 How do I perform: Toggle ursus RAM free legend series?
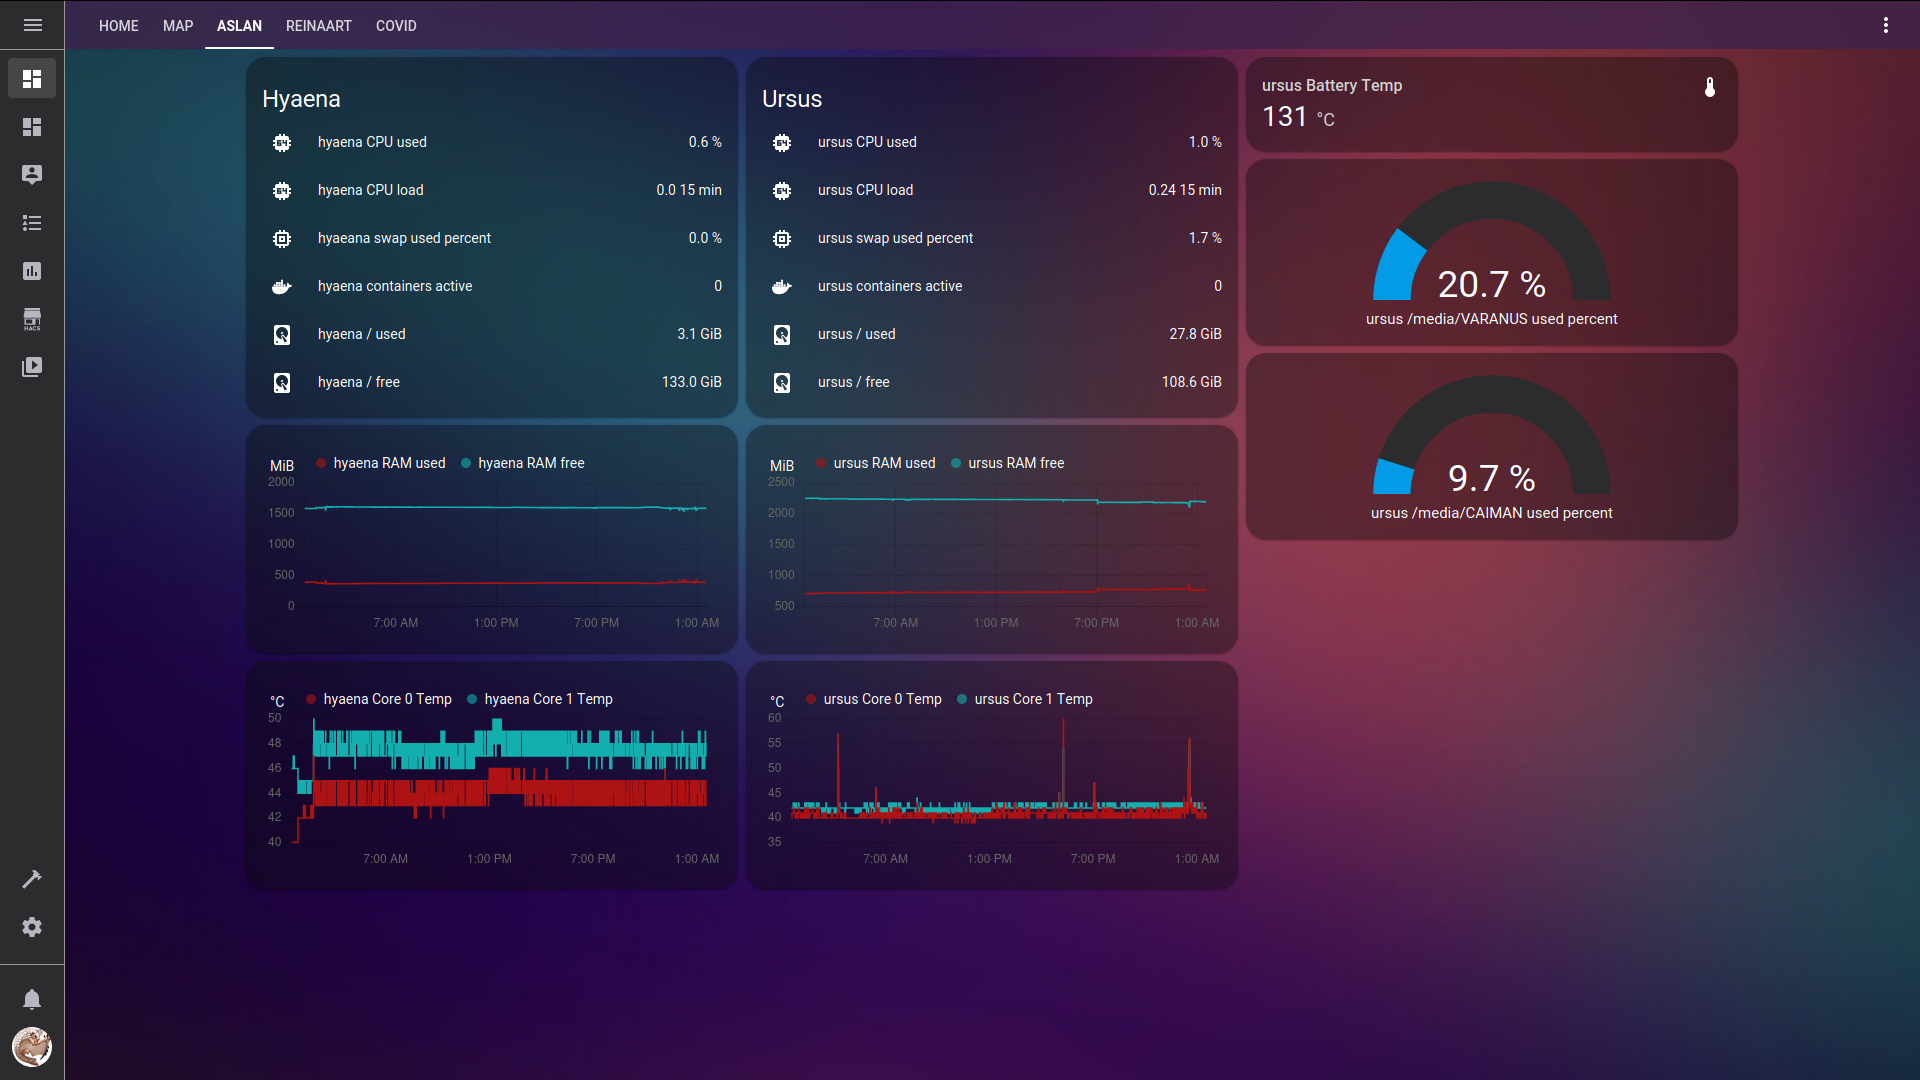click(x=1008, y=463)
